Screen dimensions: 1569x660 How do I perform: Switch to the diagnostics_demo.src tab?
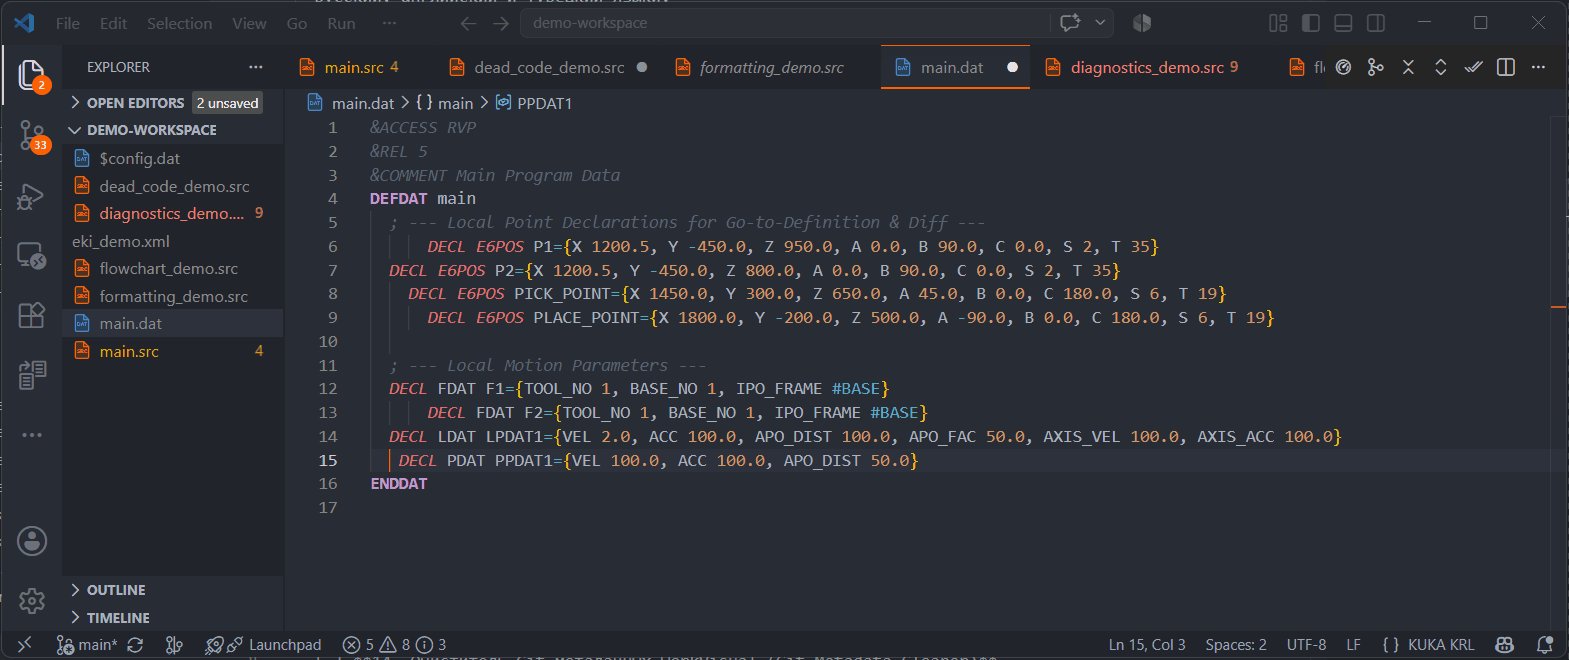[1147, 67]
